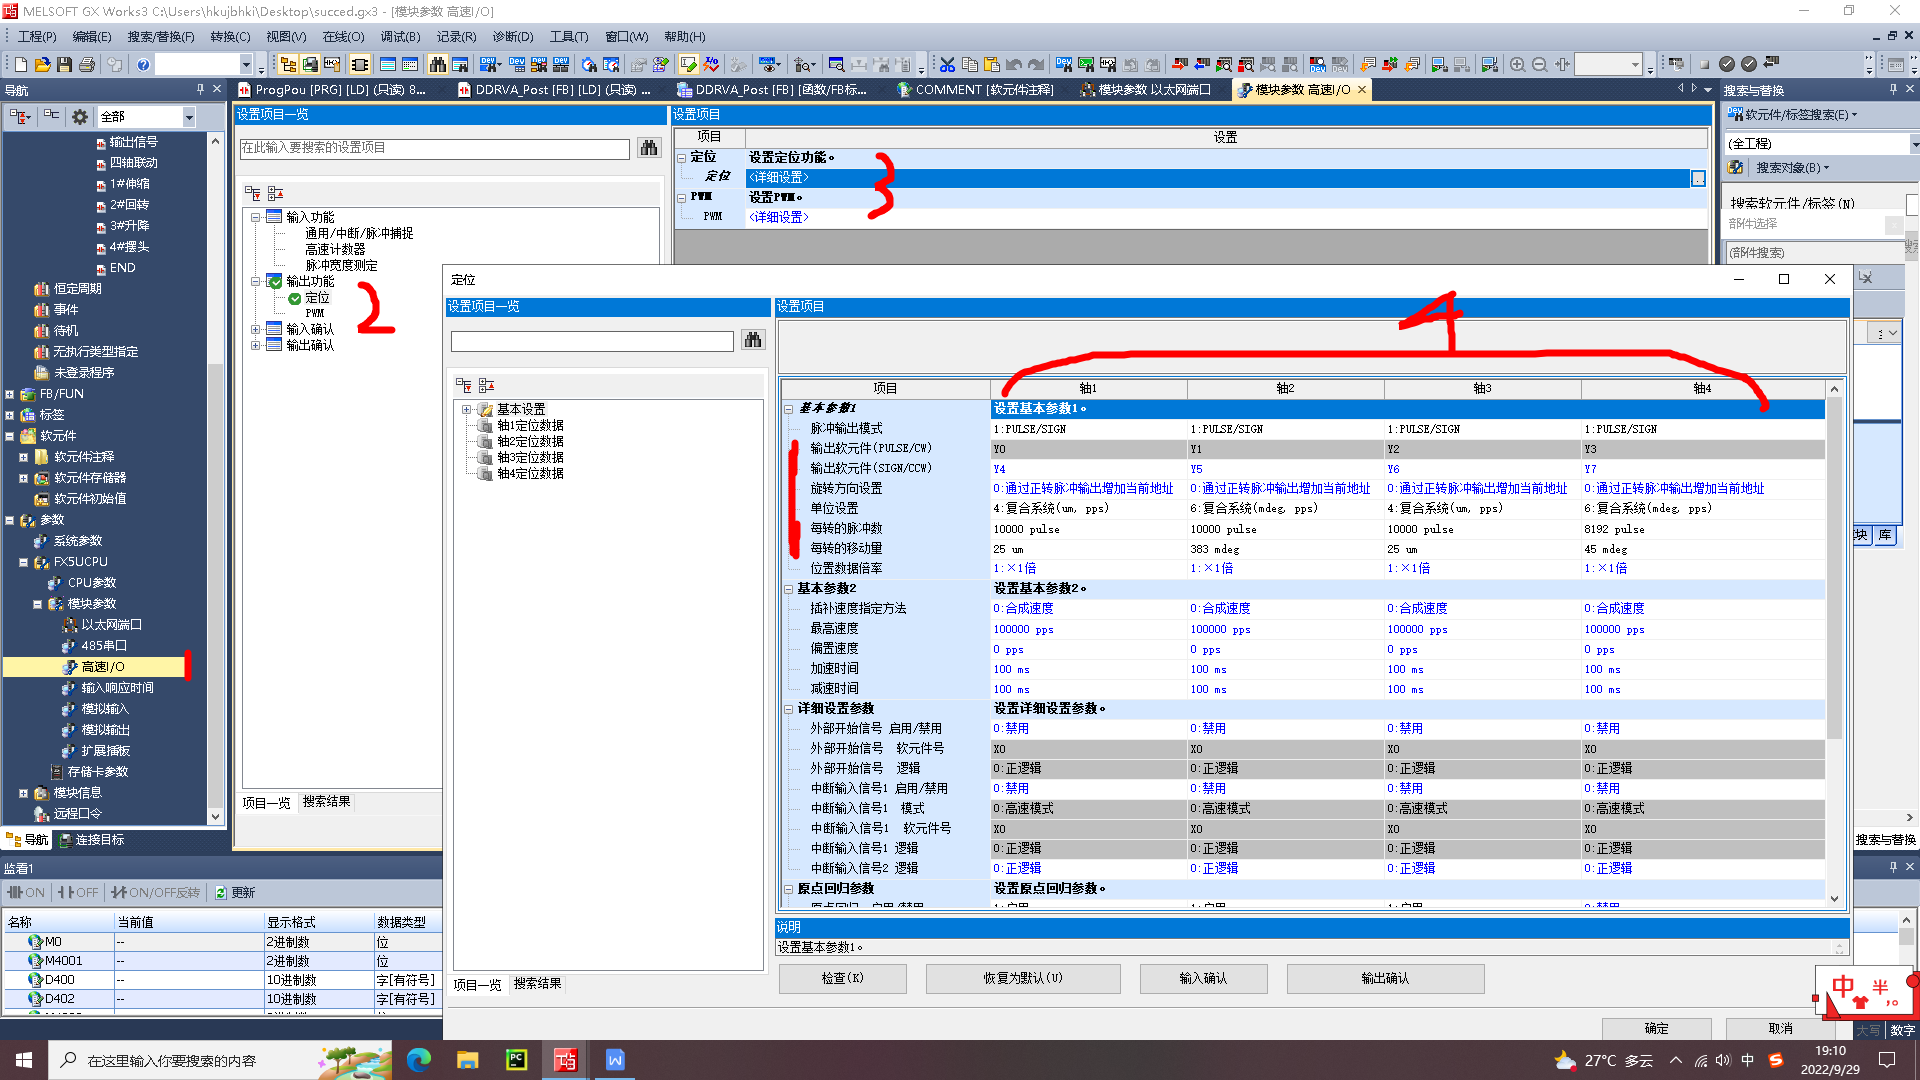
Task: Collapse the 基本参数1 section
Action: [788, 409]
